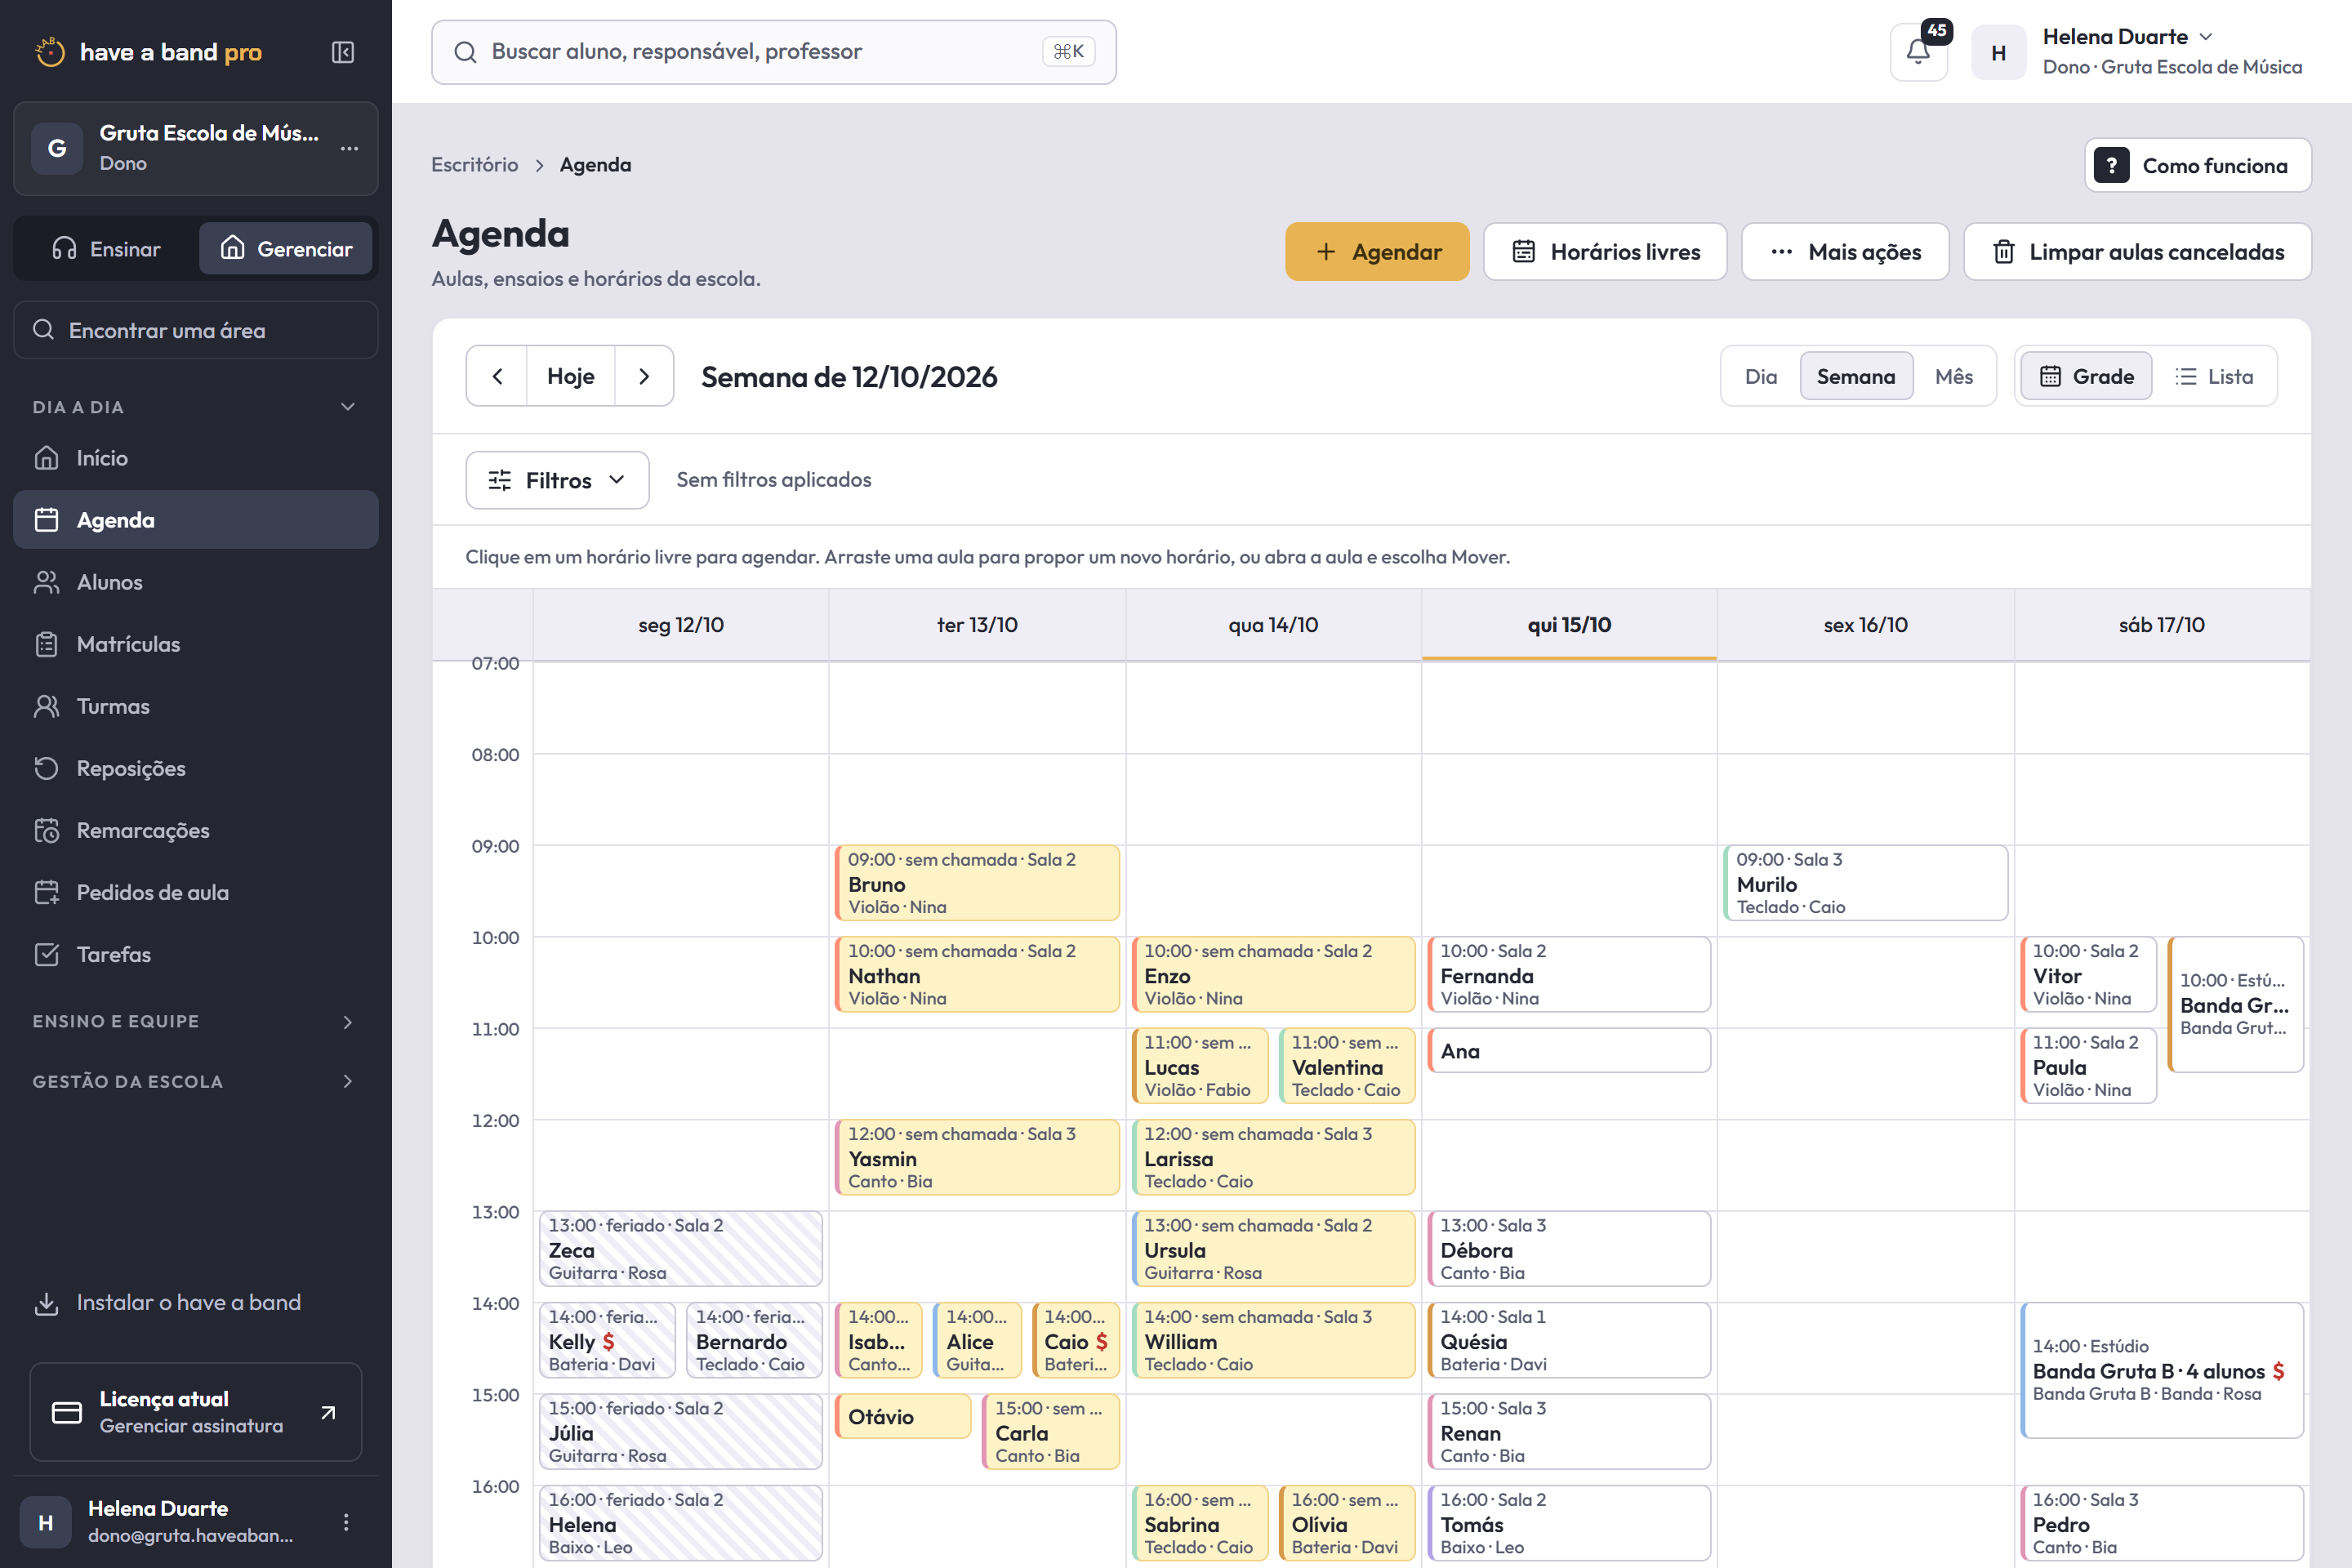Screen dimensions: 2352x1568
Task: Switch to Ensinar mode
Action: pyautogui.click(x=107, y=249)
